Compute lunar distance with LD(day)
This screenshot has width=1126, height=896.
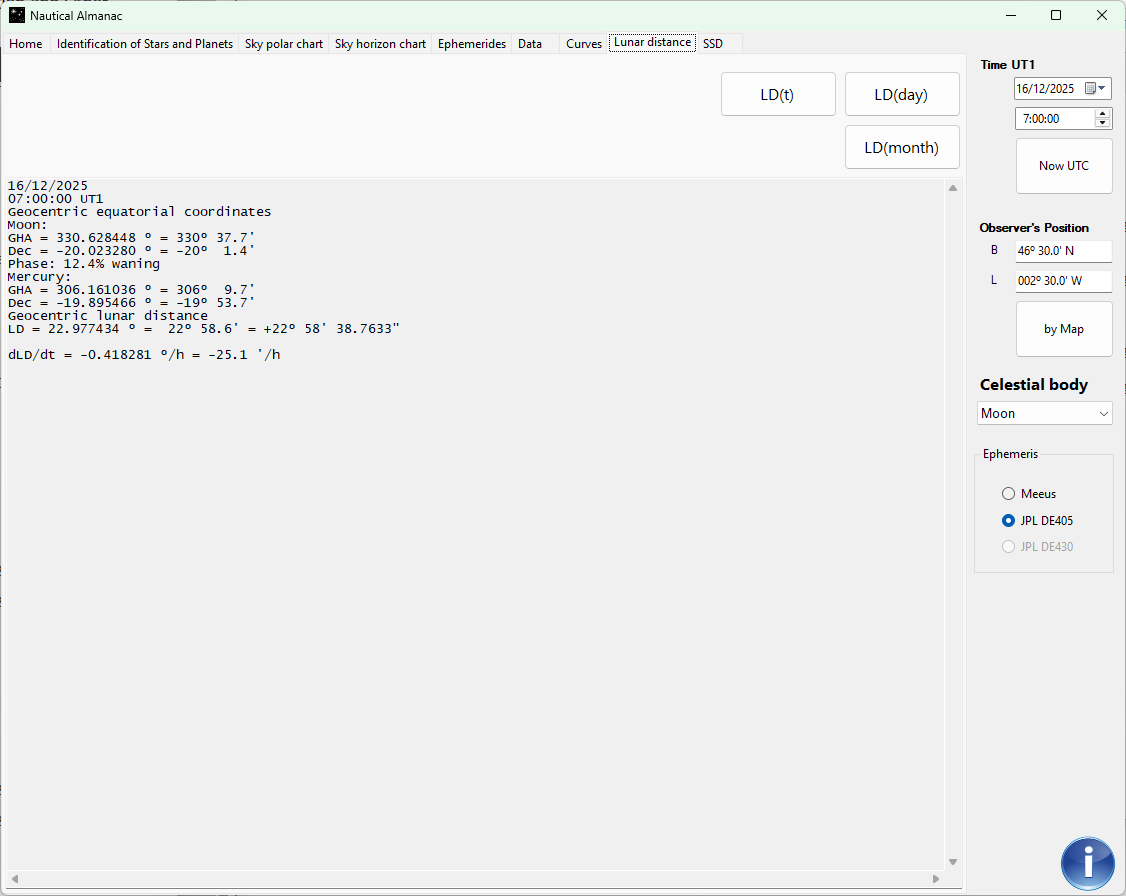click(x=901, y=95)
